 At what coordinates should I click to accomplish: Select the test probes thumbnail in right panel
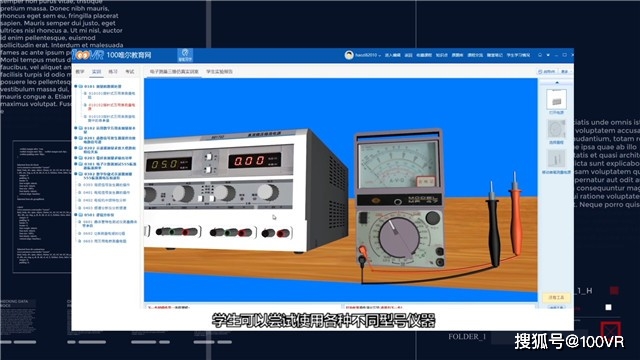(x=556, y=158)
